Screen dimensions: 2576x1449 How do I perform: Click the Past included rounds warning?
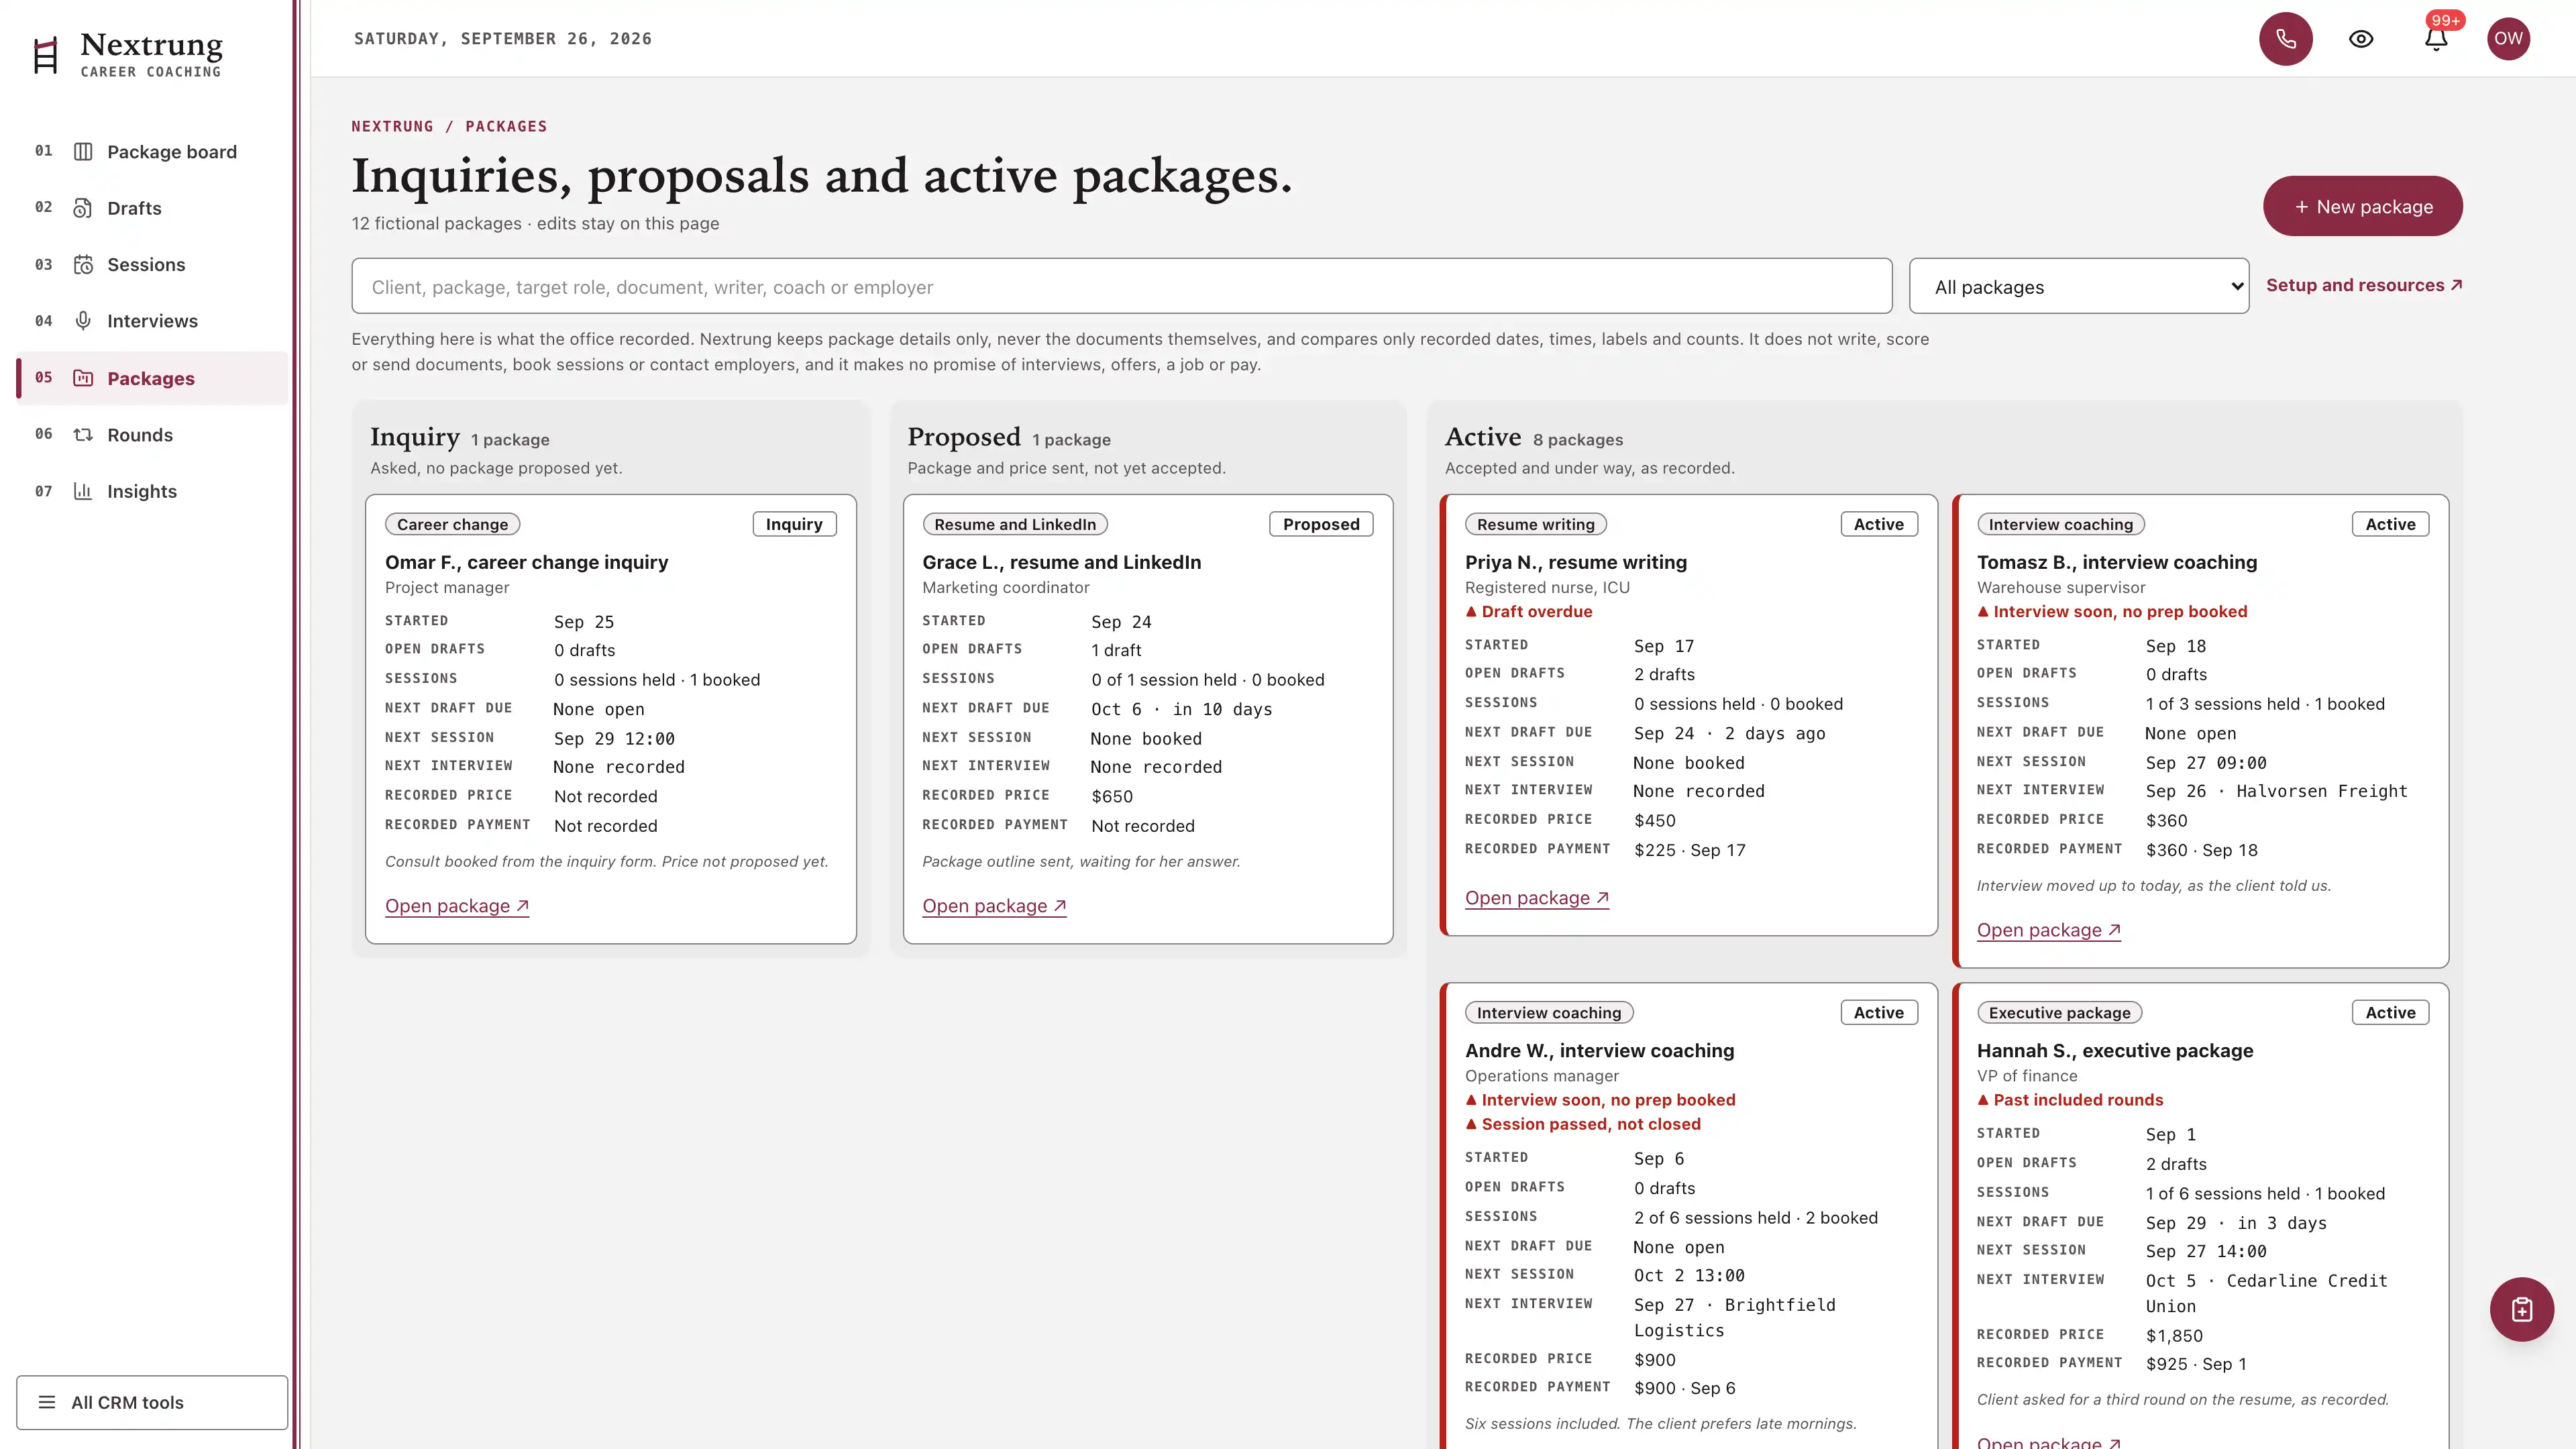[2069, 1100]
